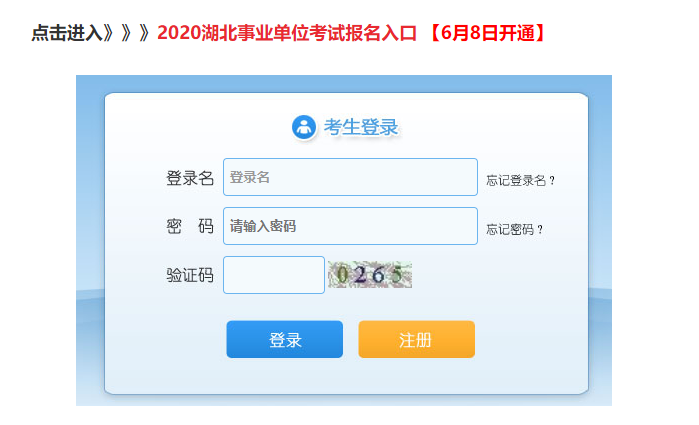Focus the 验证码 input box
This screenshot has height=425, width=699.
[x=274, y=275]
